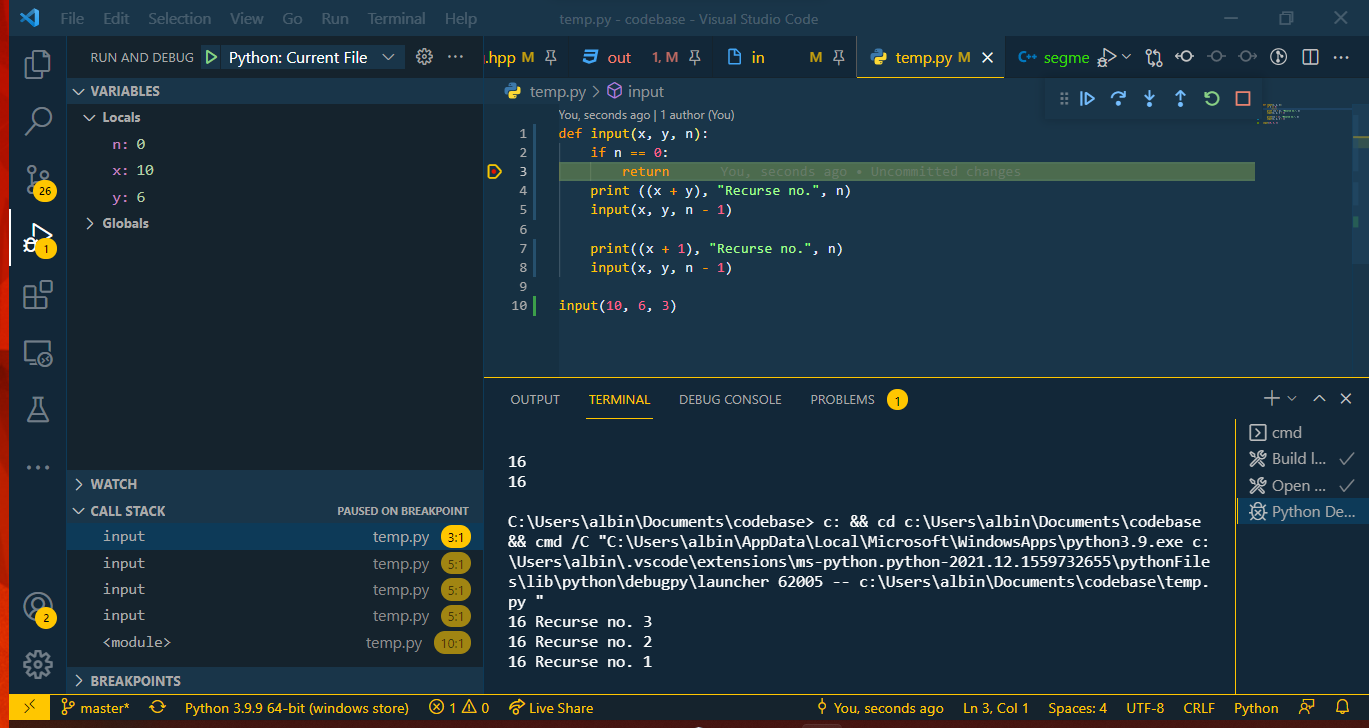Open Source Control view with 26 badge
Screen dimensions: 1369x728
coord(38,180)
